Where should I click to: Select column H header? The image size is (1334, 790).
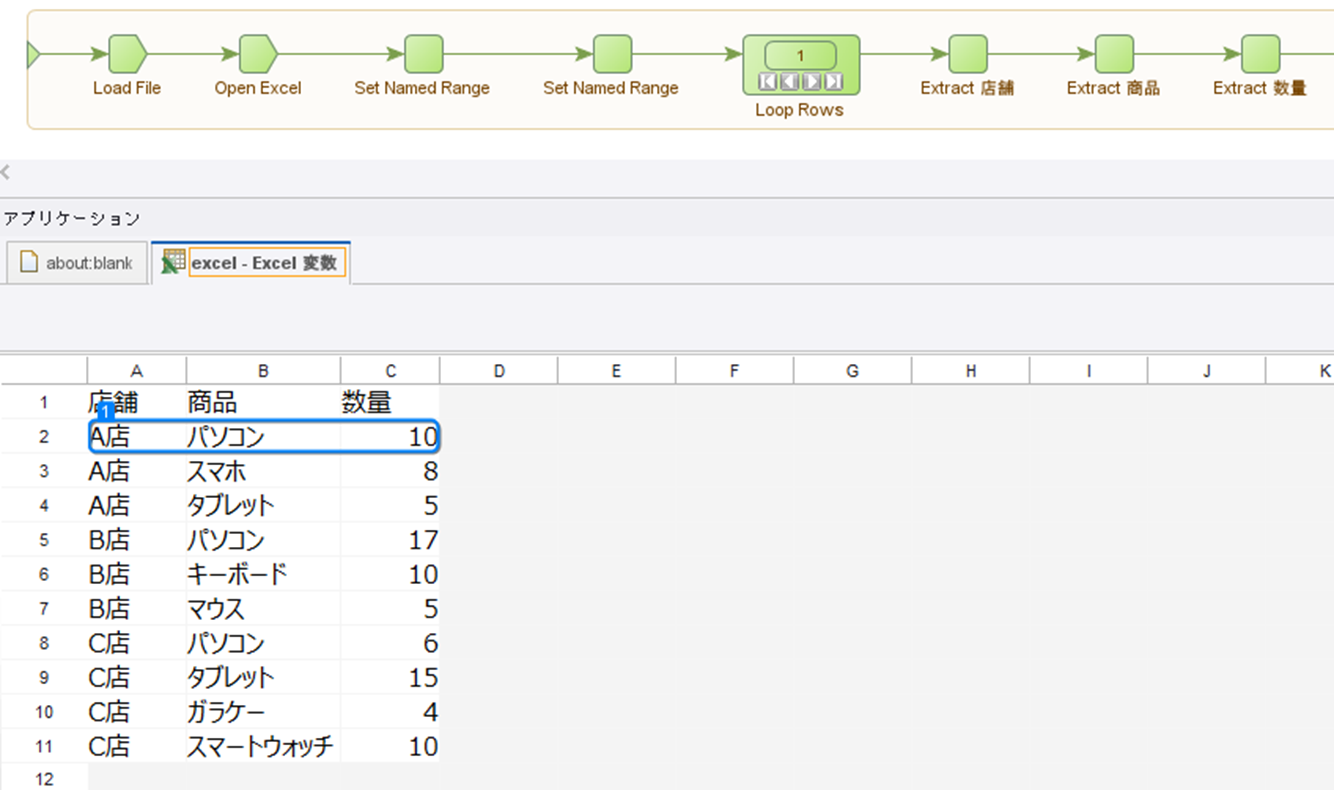tap(970, 371)
